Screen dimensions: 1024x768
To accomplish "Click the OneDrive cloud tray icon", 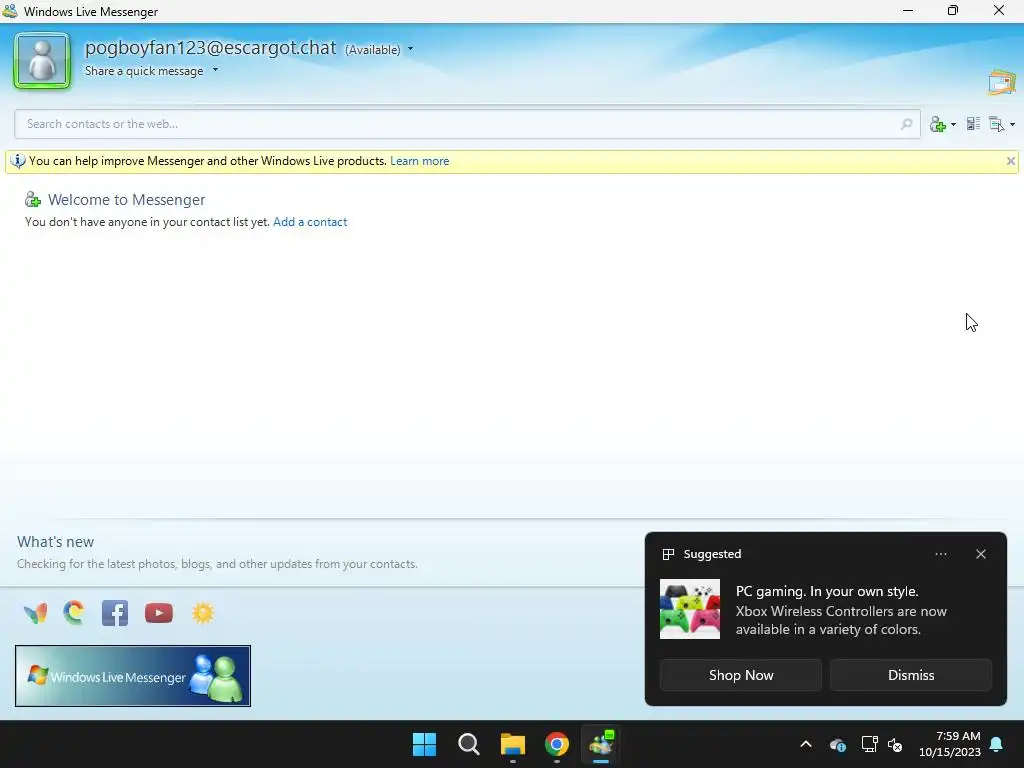I will (x=838, y=744).
